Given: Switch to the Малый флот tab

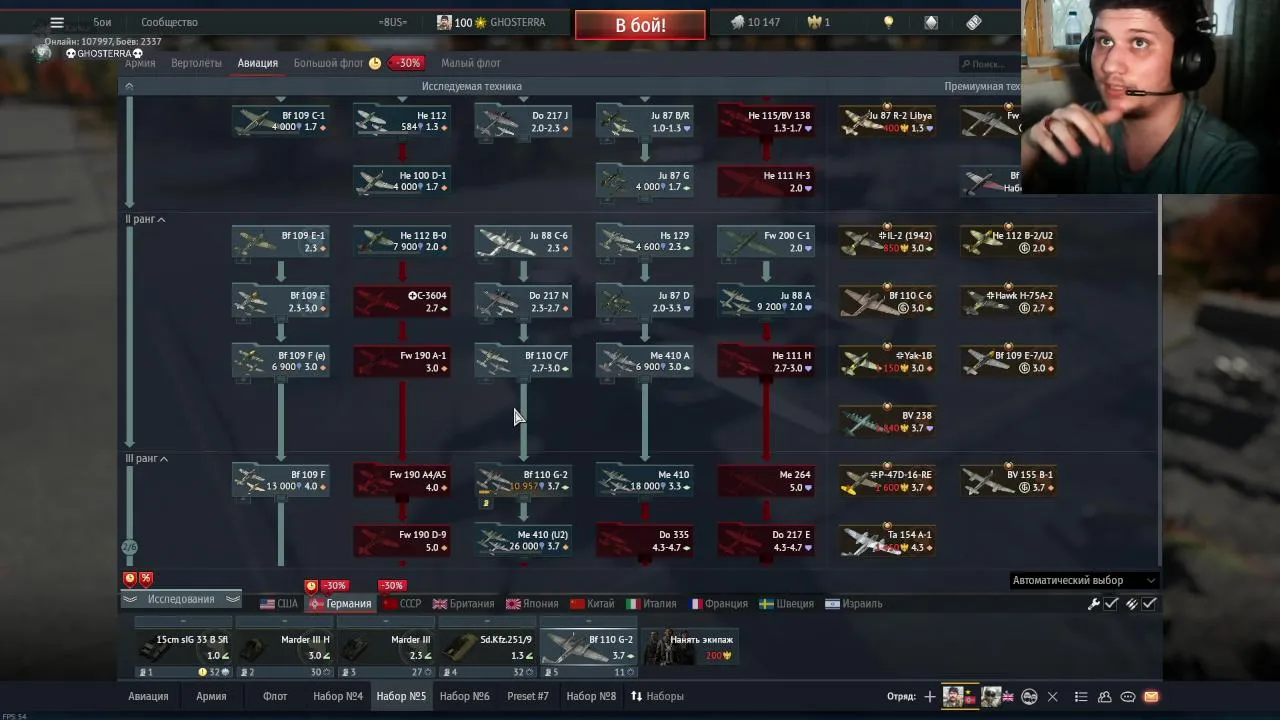Looking at the screenshot, I should (471, 63).
